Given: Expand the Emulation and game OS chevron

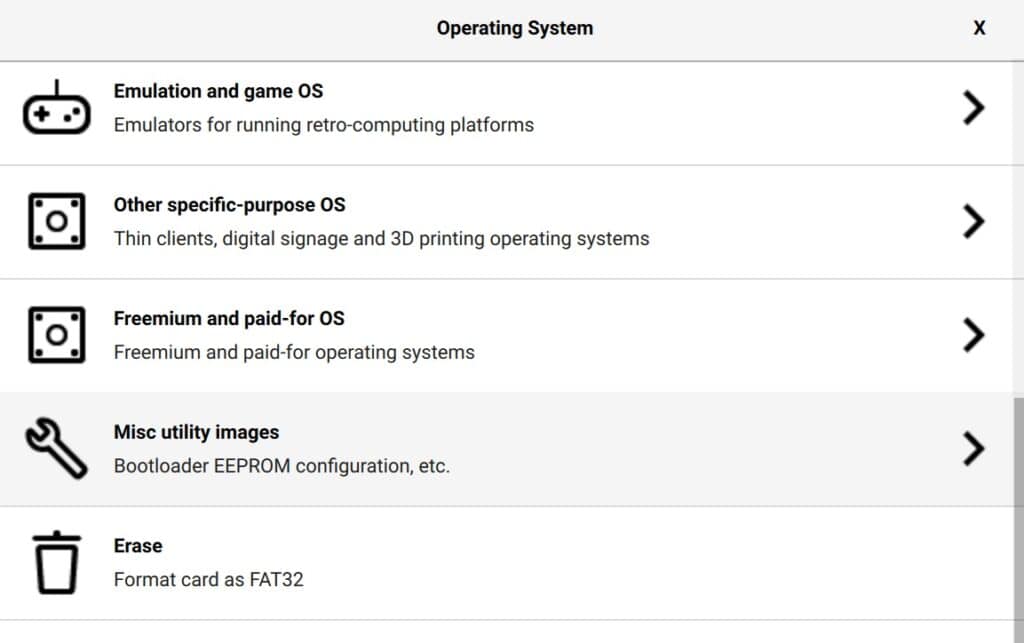Looking at the screenshot, I should point(973,107).
